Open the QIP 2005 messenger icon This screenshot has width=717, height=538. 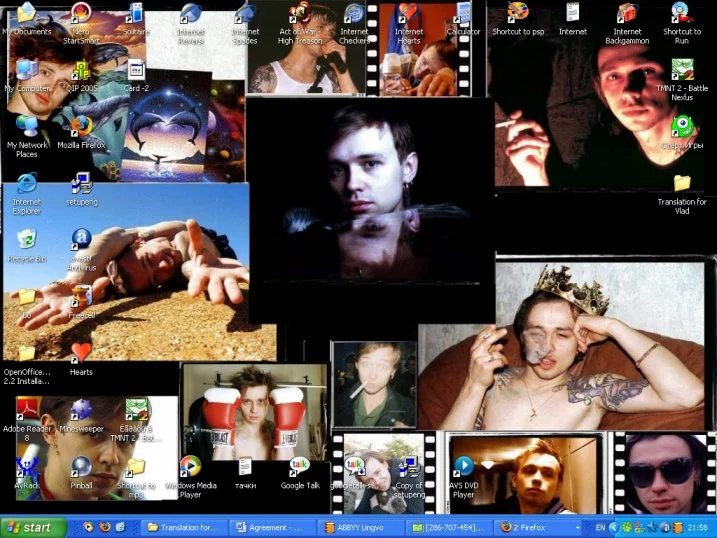coord(81,70)
